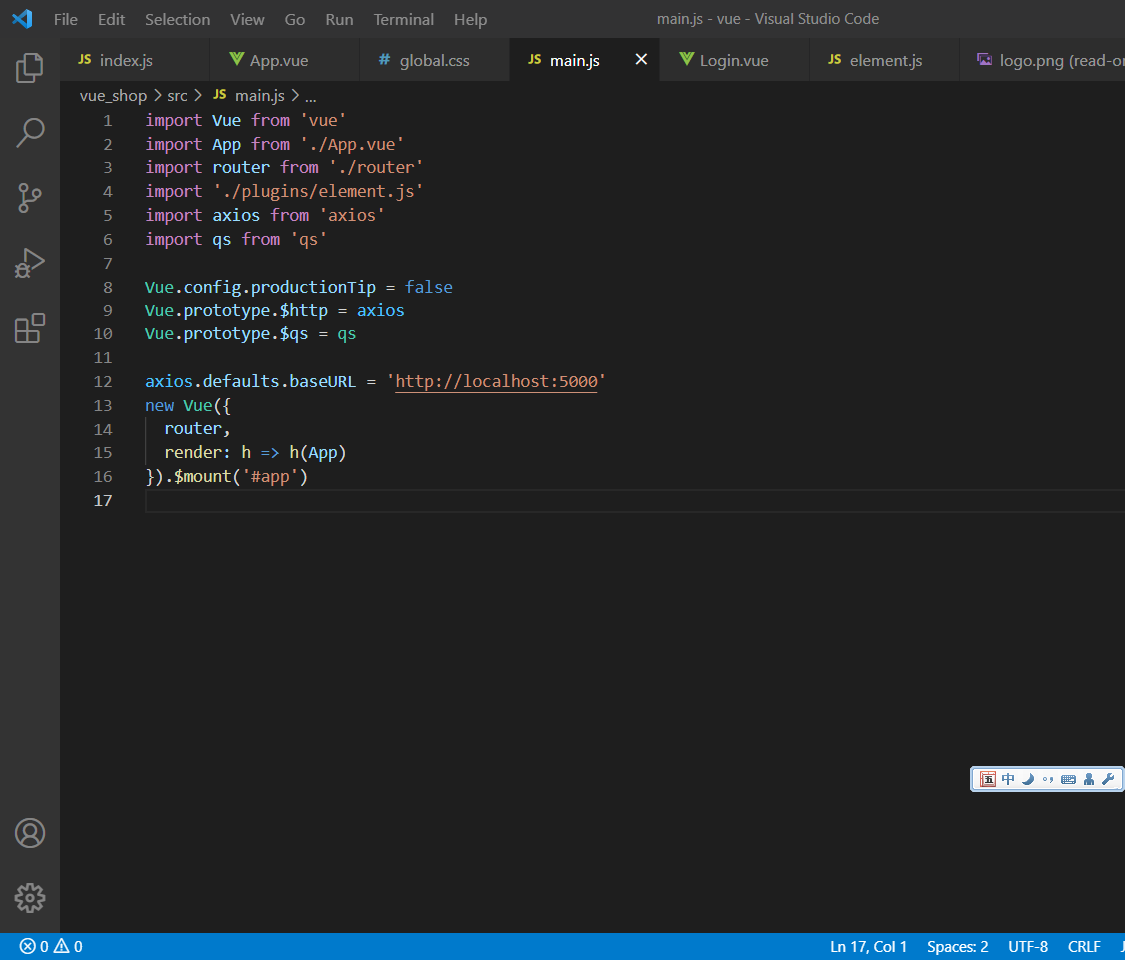Switch to the Login.vue tab

click(735, 60)
